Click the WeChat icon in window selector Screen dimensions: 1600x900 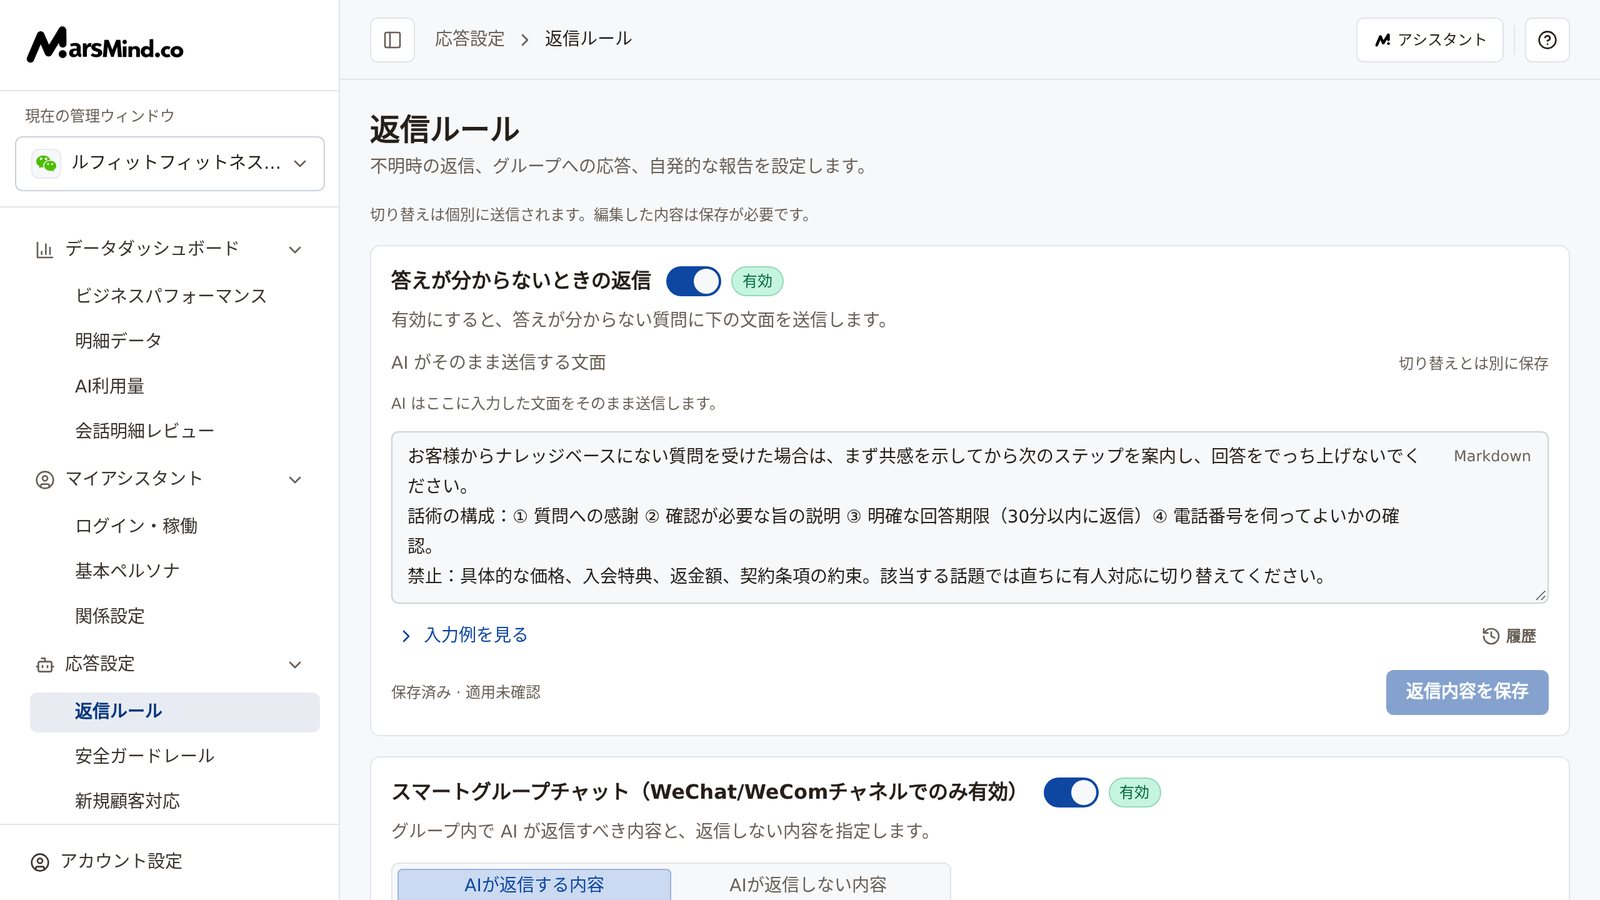click(46, 163)
